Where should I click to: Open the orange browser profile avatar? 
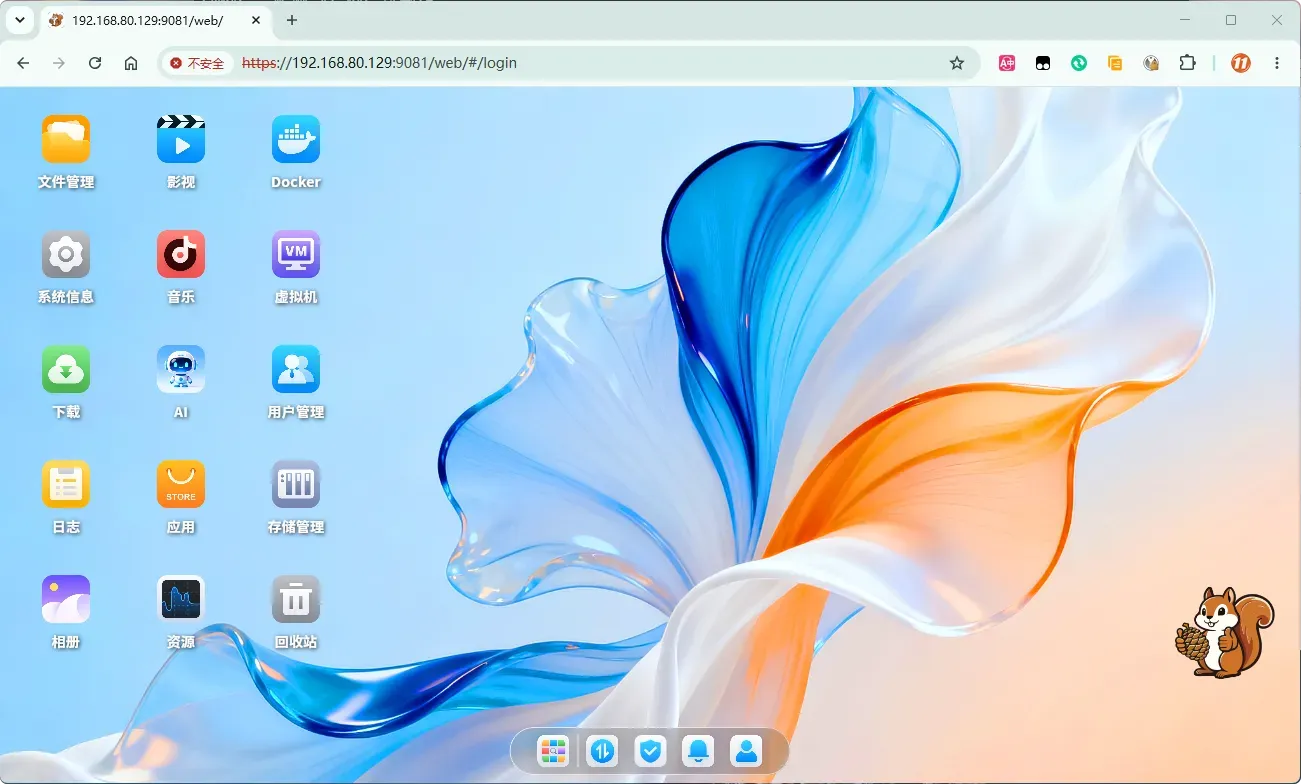click(1240, 63)
